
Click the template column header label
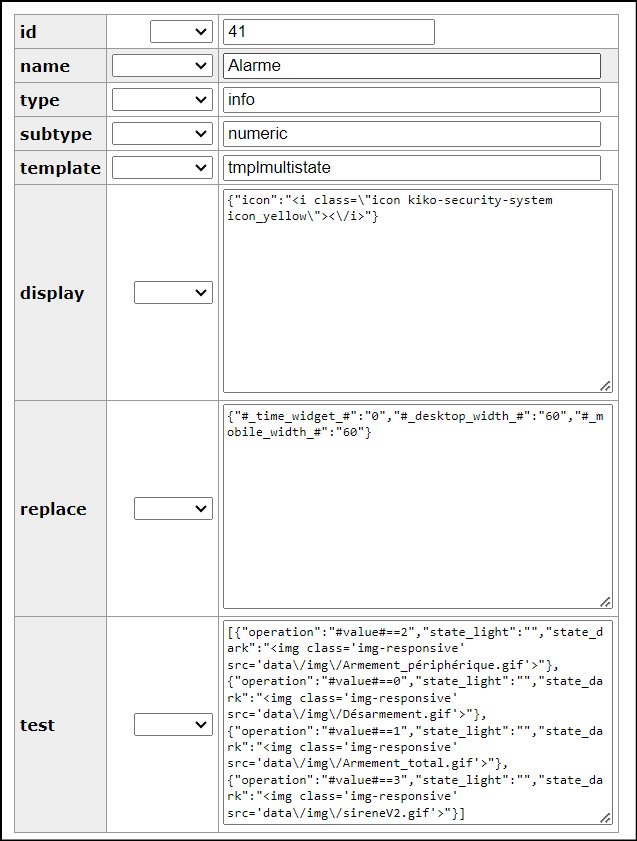(60, 168)
